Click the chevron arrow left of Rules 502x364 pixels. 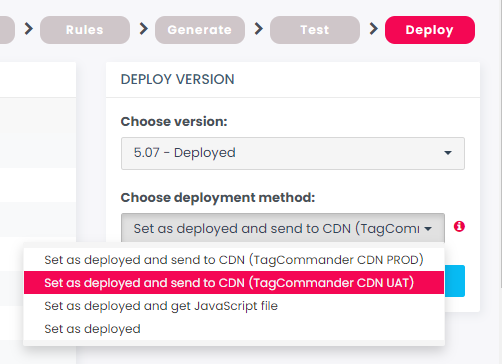tap(29, 29)
